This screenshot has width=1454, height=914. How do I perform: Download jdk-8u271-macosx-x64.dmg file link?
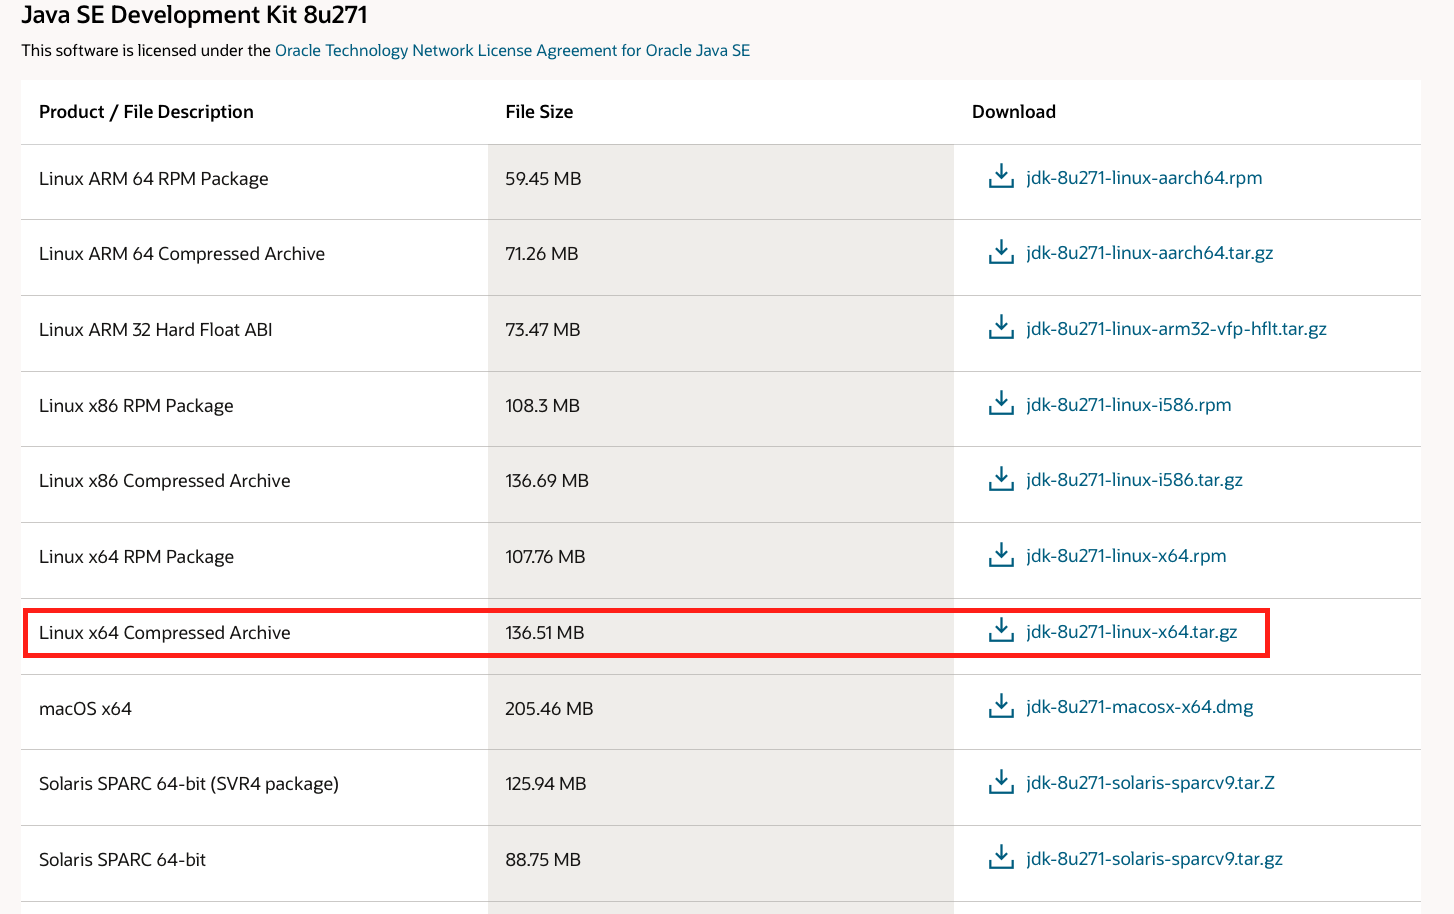click(x=1140, y=707)
